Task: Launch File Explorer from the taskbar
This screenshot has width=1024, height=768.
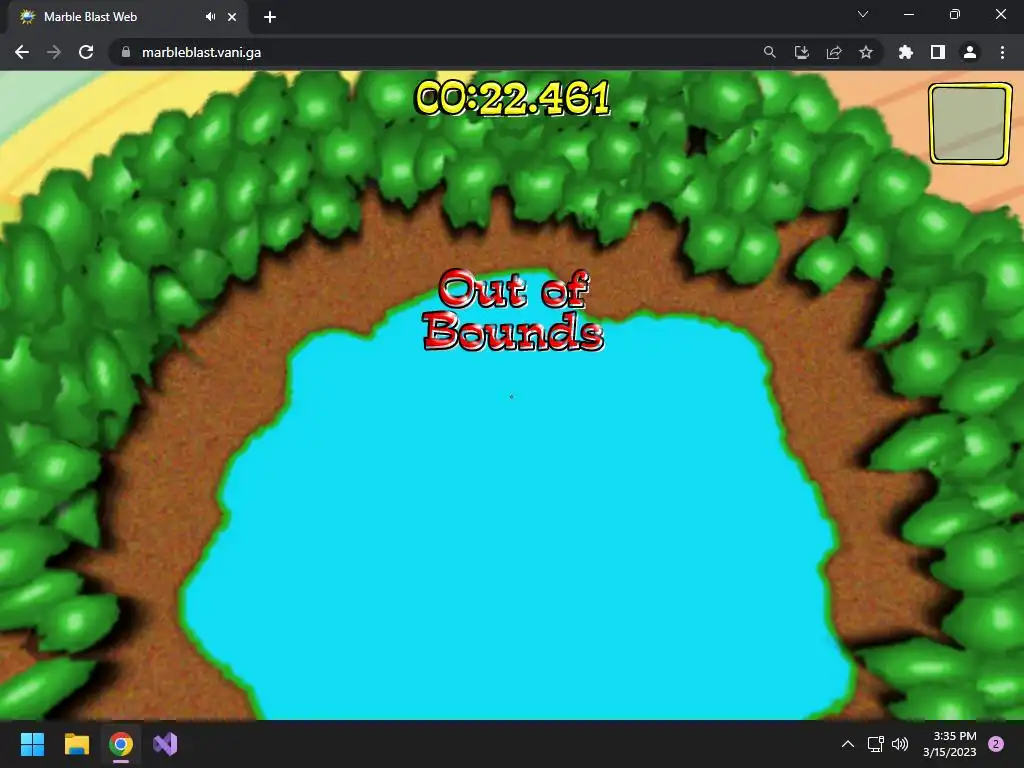Action: (x=76, y=744)
